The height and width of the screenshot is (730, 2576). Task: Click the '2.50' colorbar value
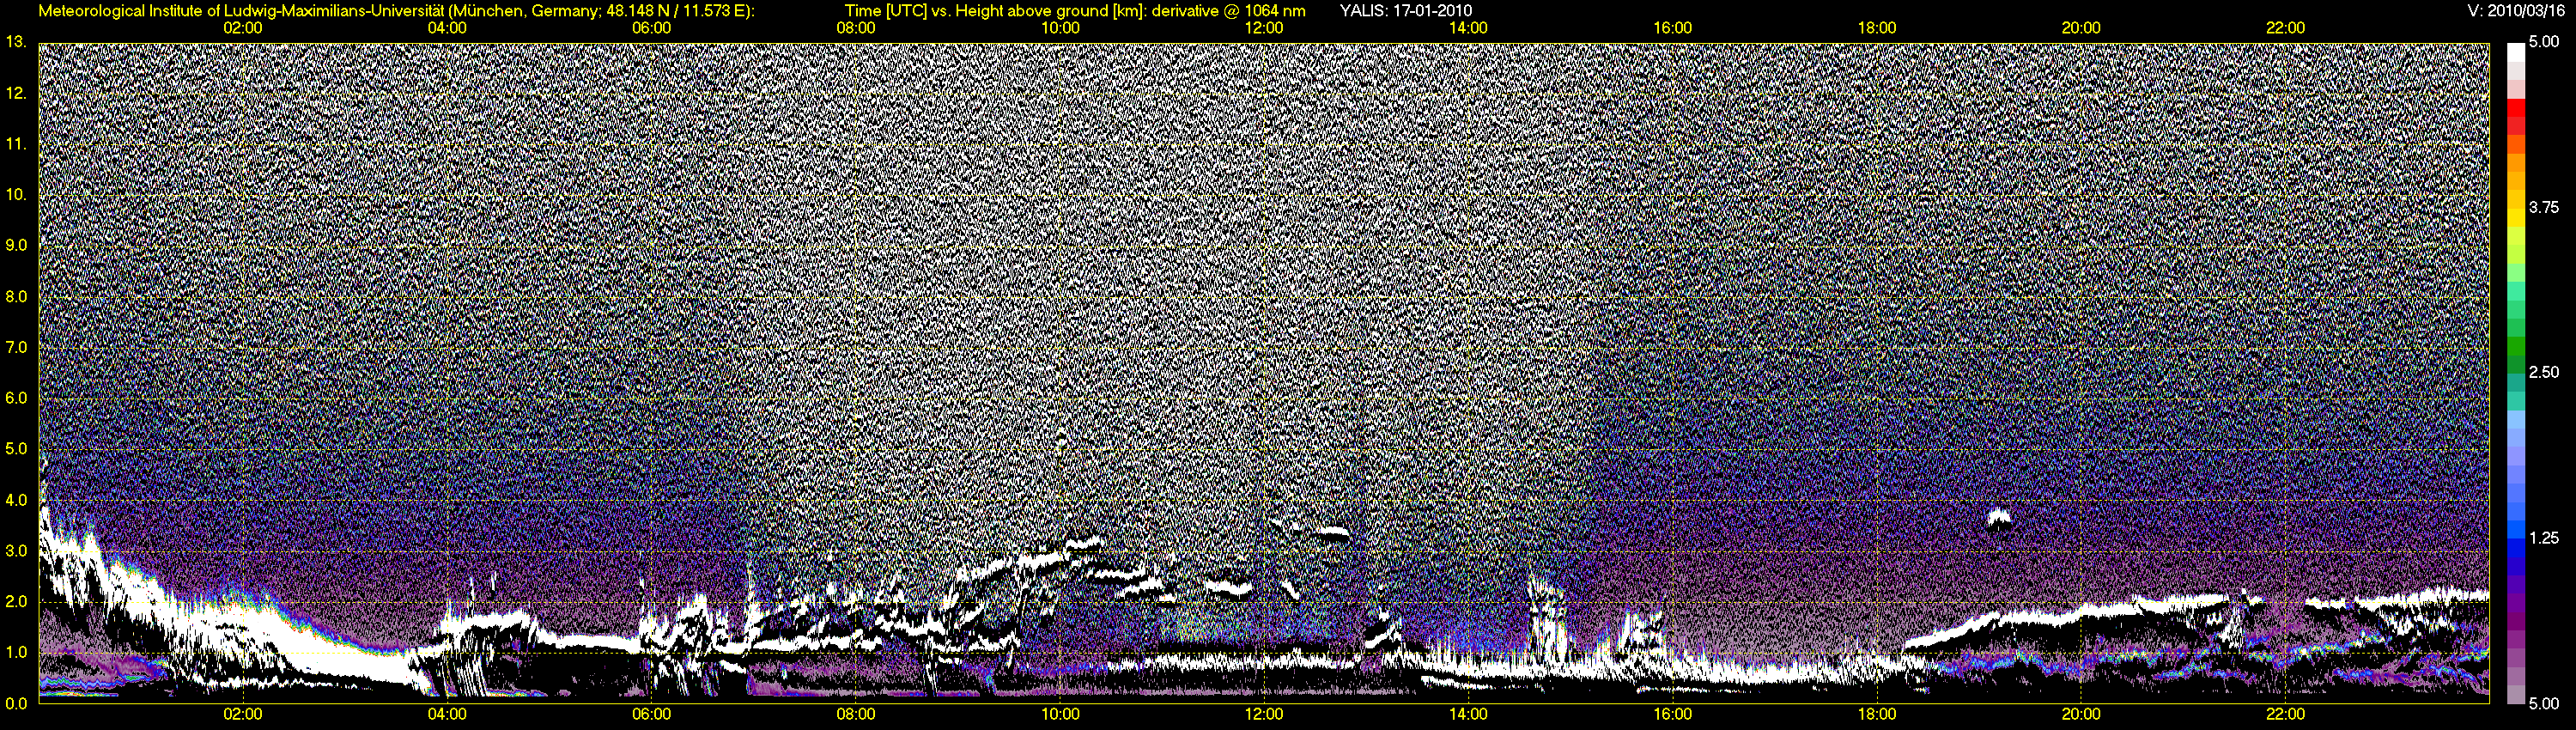(2544, 372)
